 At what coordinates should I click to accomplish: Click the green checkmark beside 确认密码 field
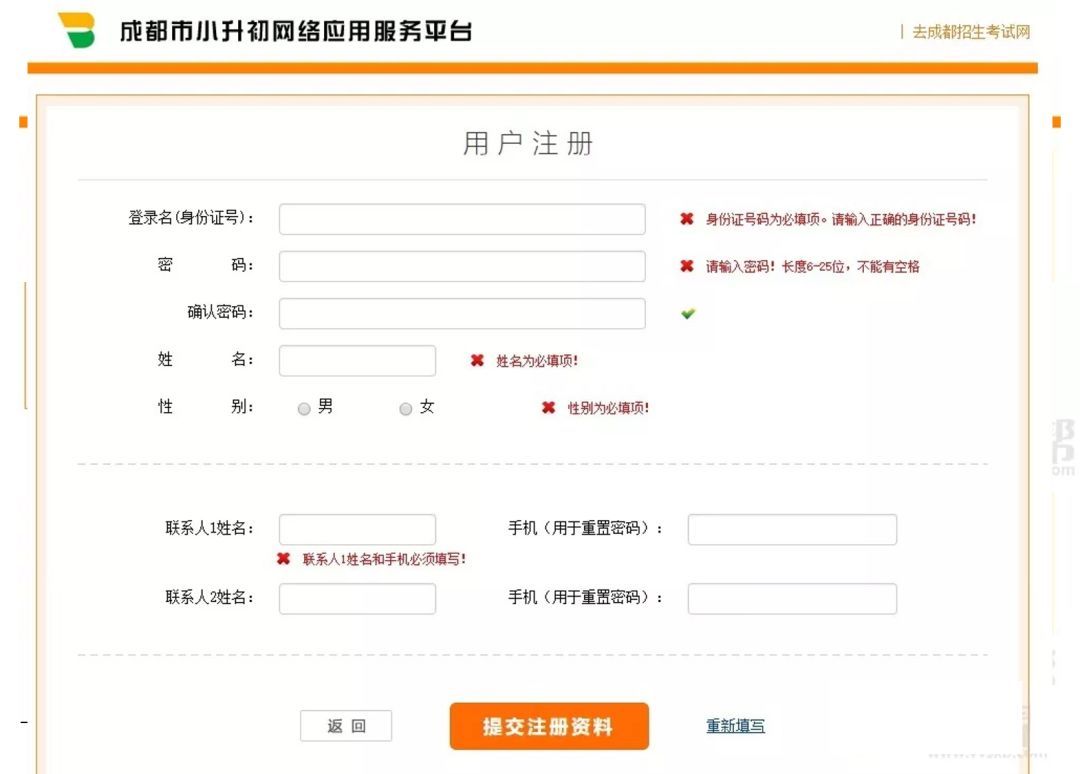686,313
